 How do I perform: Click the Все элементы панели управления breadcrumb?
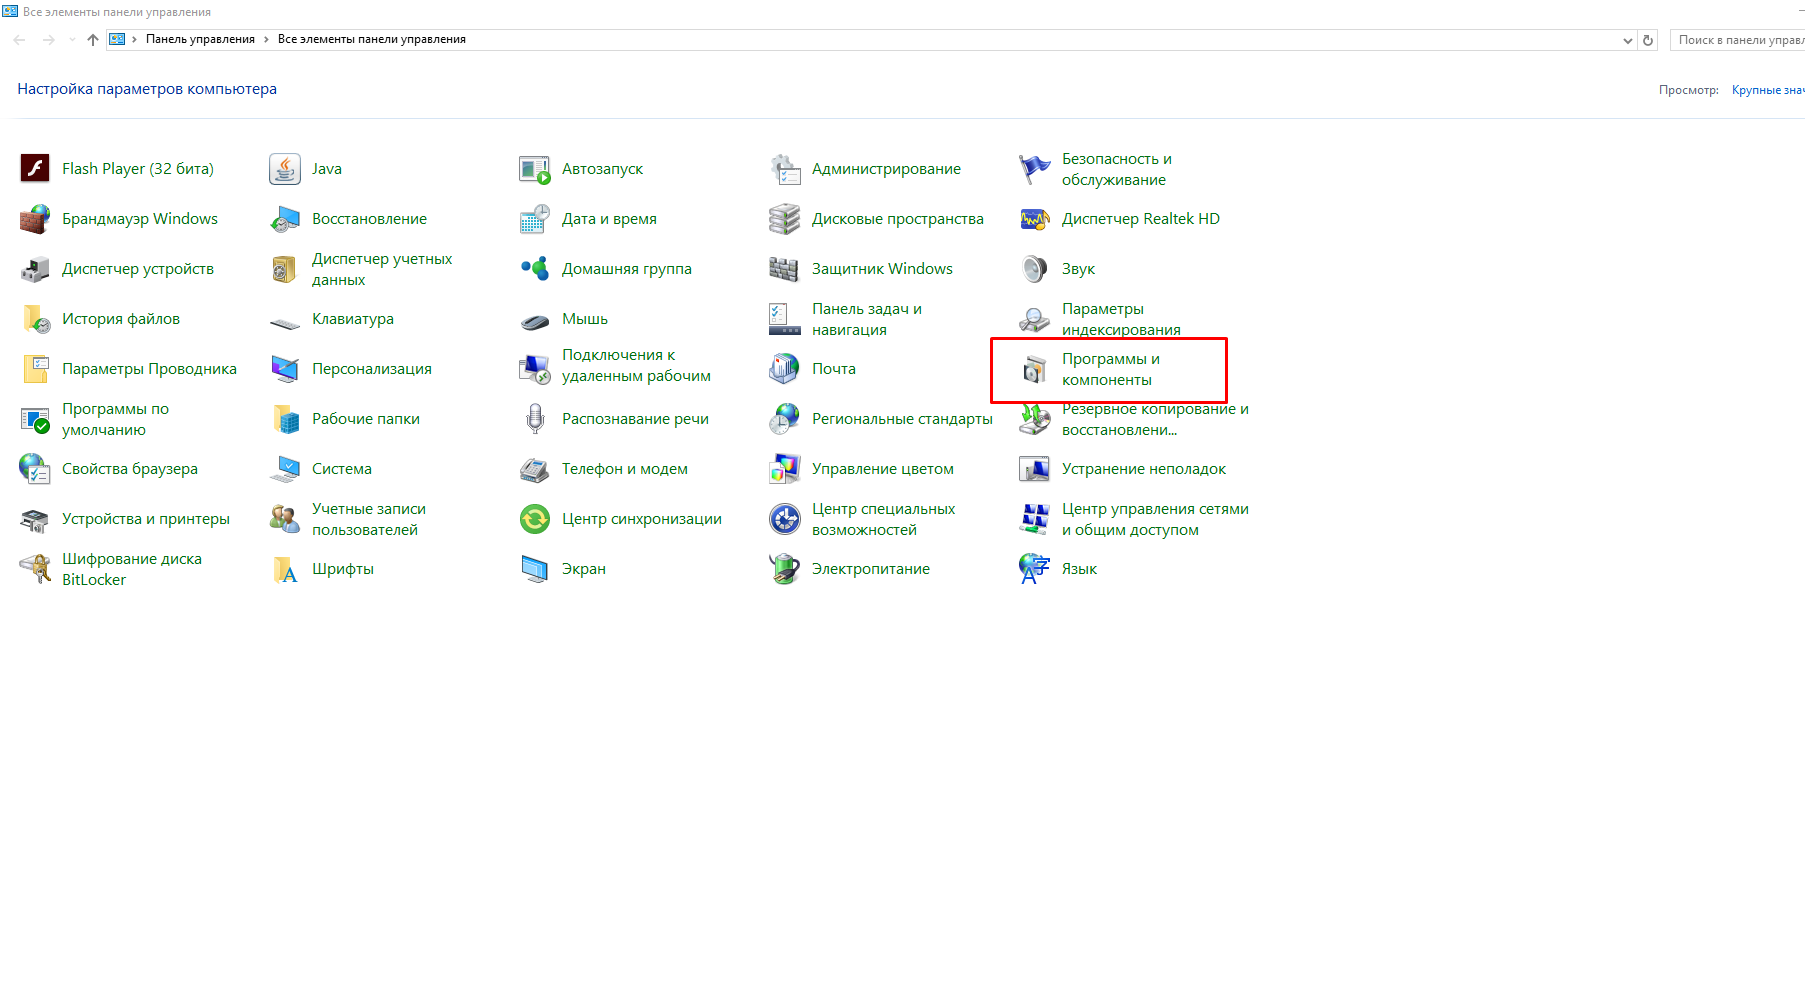point(372,40)
